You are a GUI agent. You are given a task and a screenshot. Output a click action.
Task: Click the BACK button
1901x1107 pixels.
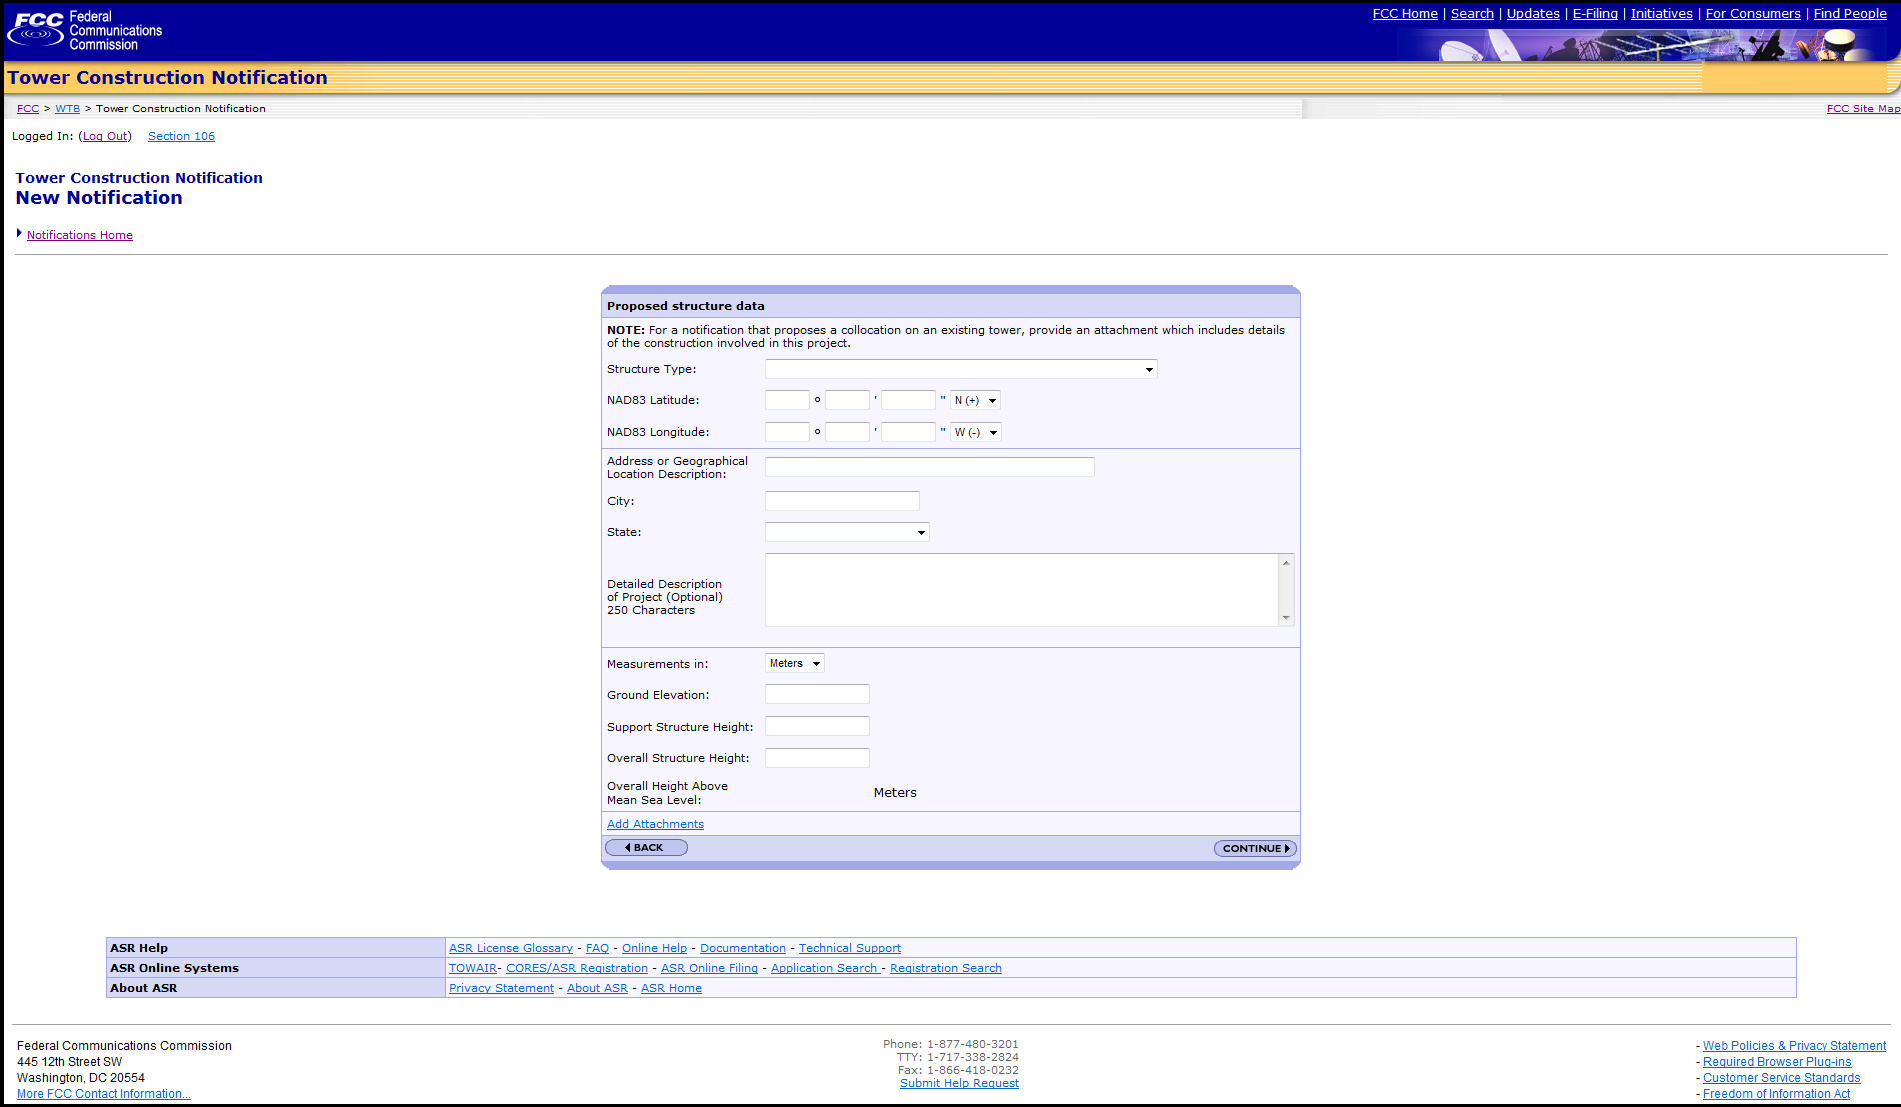pyautogui.click(x=646, y=848)
